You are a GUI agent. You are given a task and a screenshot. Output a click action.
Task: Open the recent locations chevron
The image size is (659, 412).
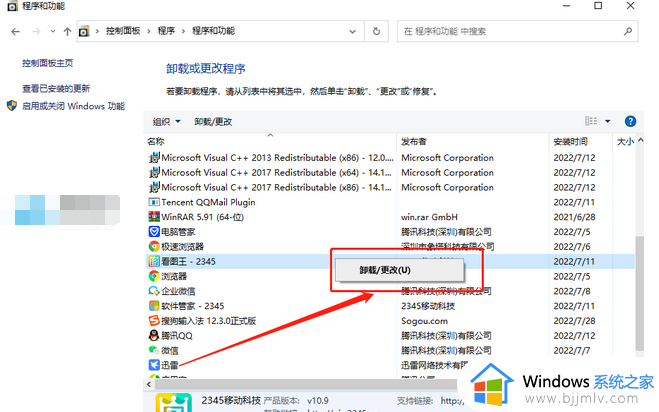pyautogui.click(x=53, y=31)
